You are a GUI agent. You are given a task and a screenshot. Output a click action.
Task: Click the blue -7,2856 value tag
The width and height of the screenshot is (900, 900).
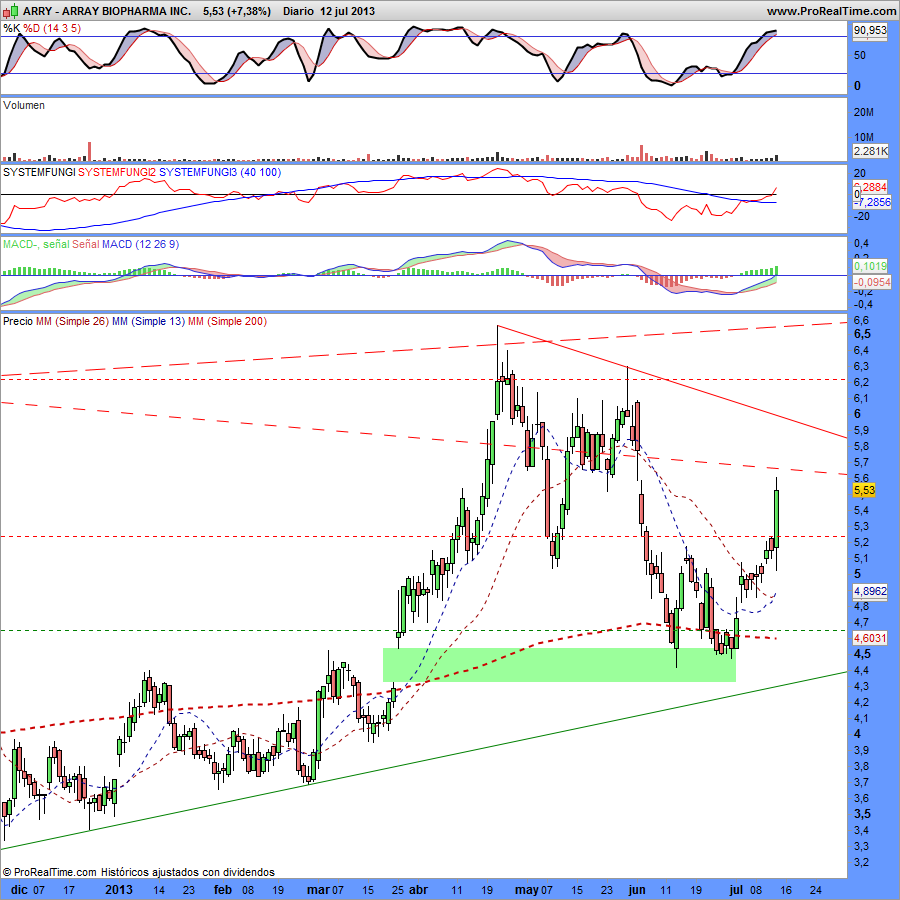(871, 202)
